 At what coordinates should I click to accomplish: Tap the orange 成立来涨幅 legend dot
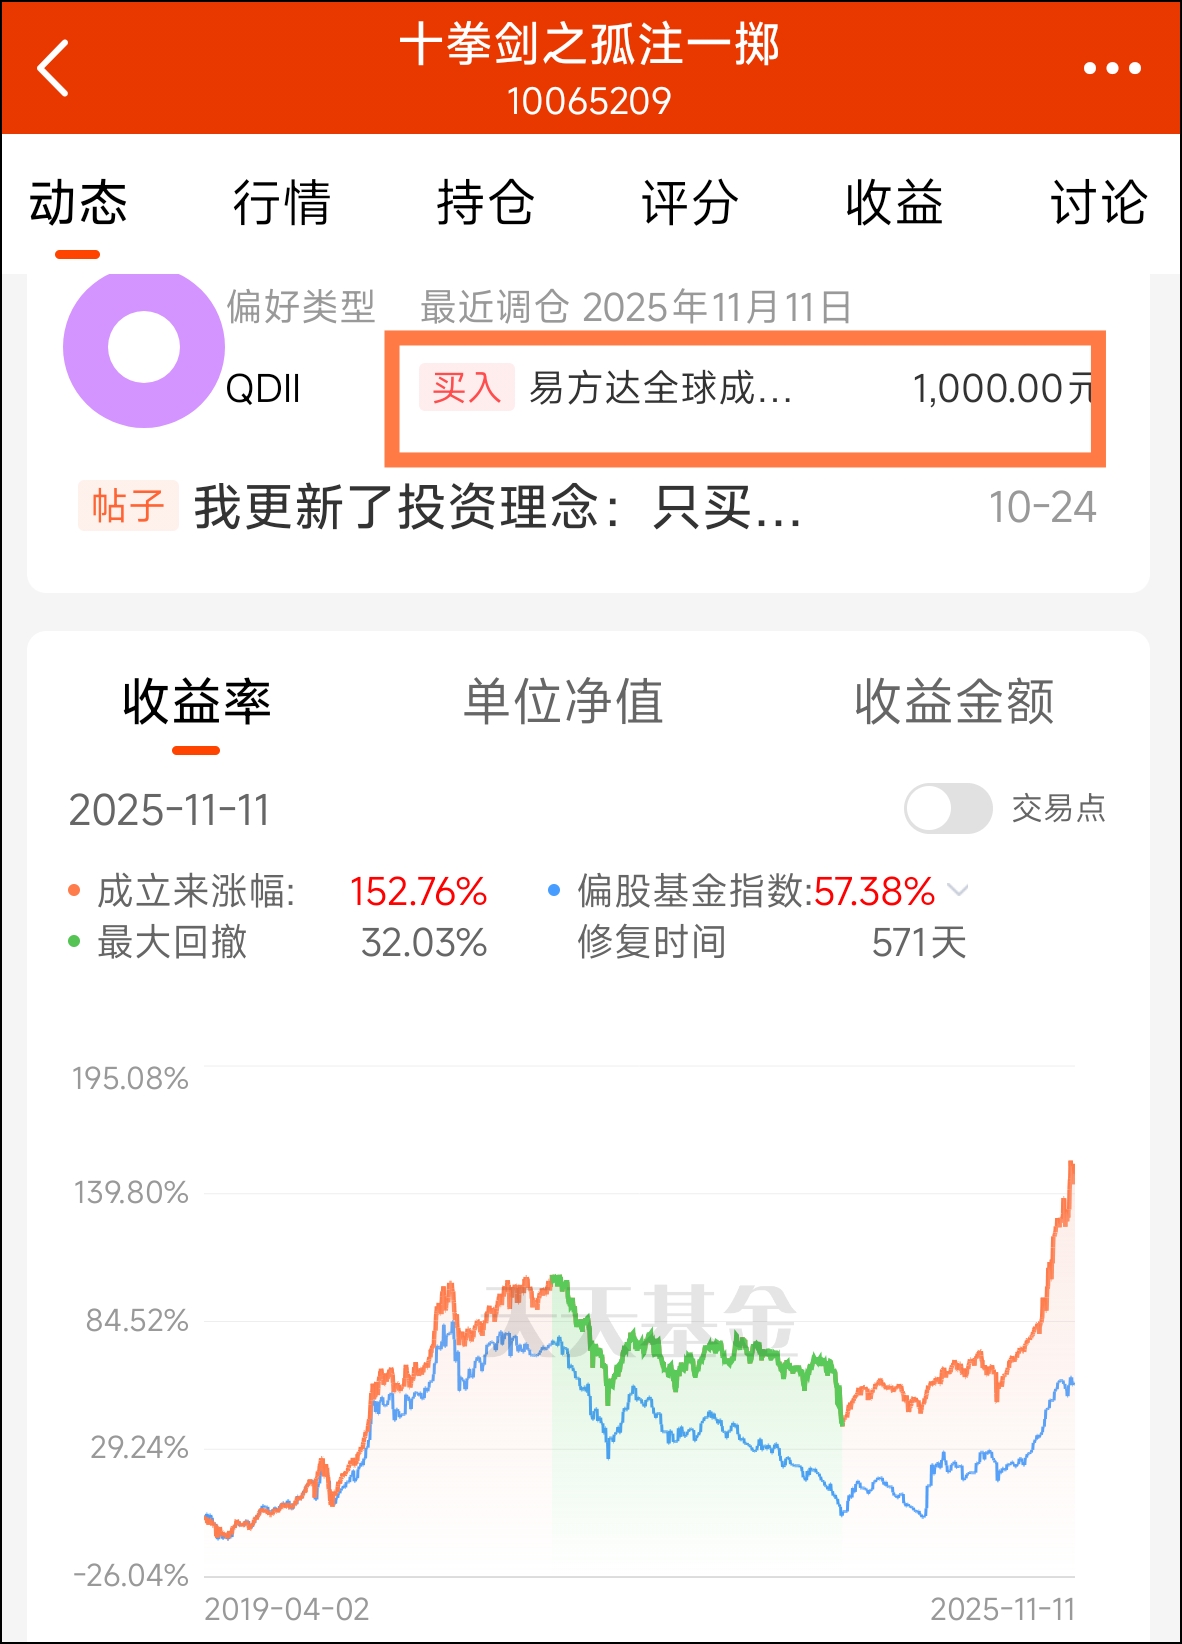tap(73, 890)
